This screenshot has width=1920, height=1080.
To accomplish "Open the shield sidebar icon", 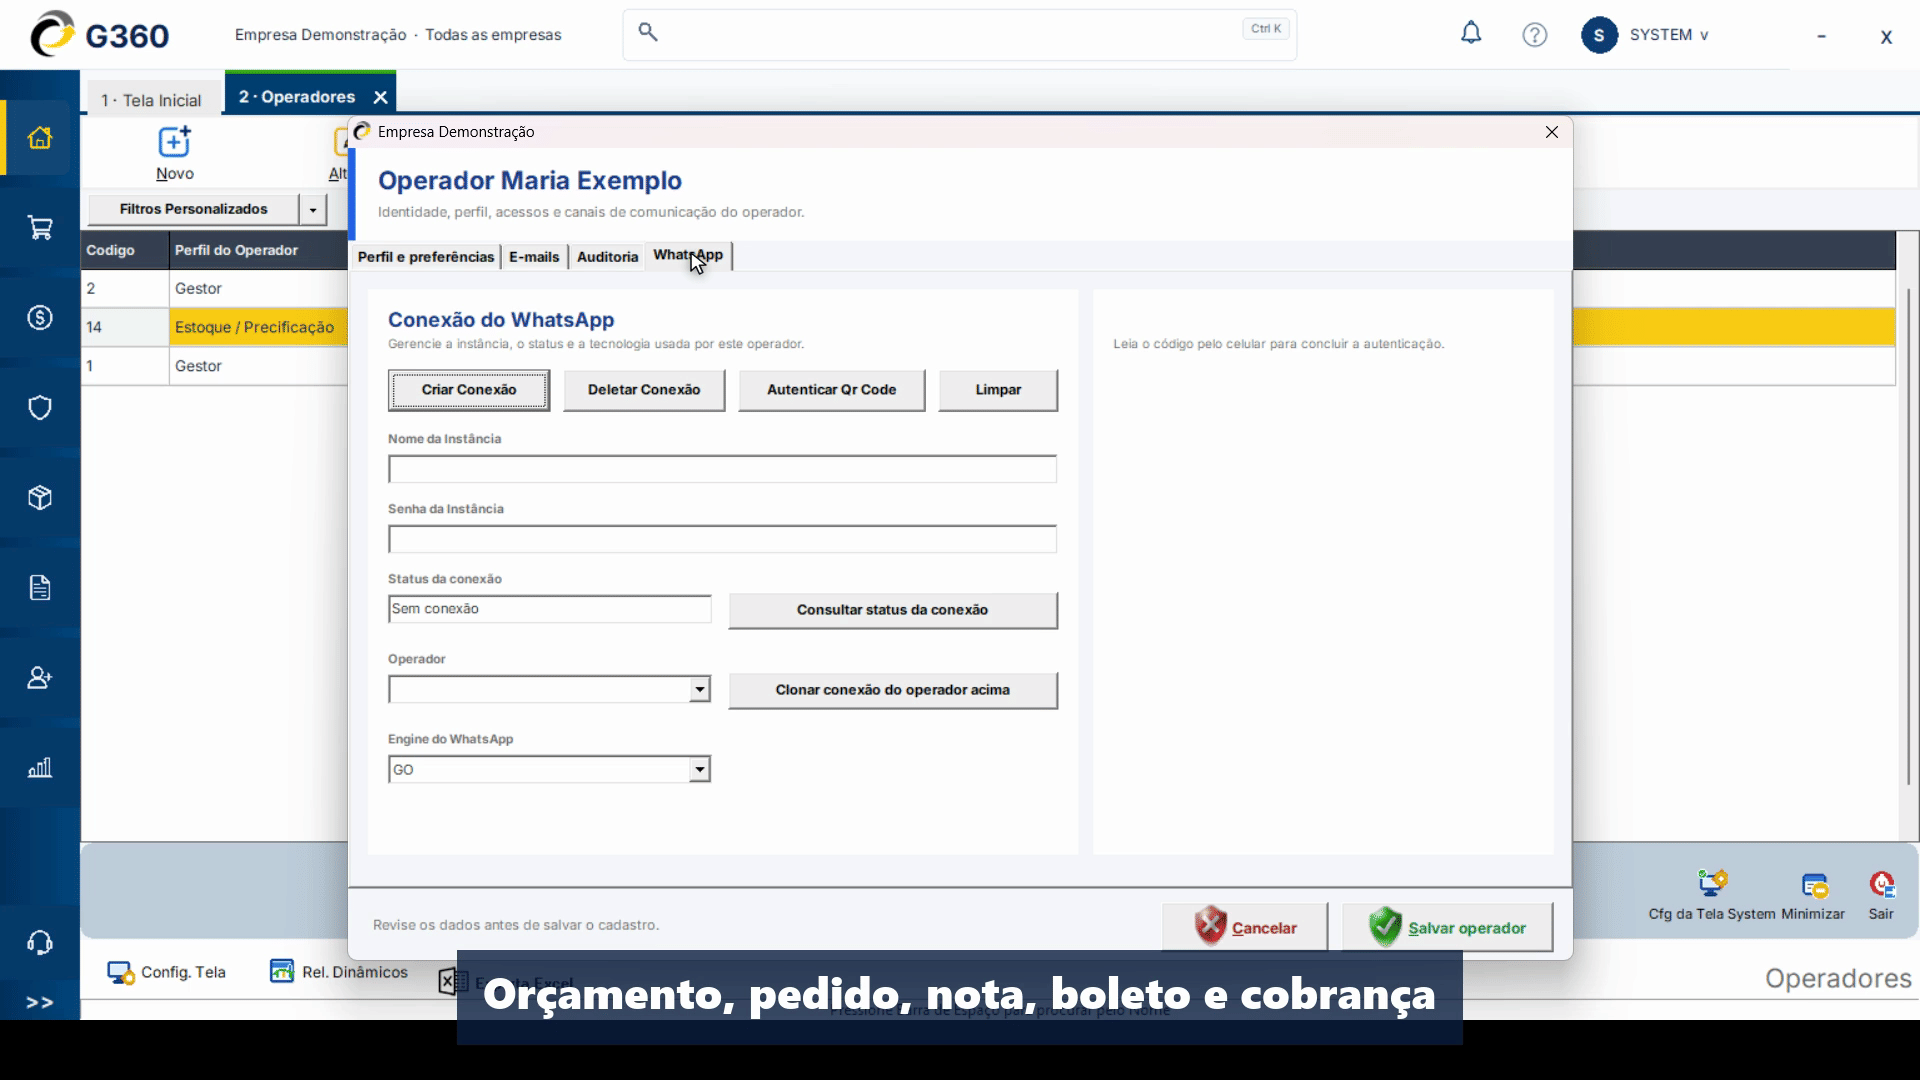I will [x=40, y=408].
